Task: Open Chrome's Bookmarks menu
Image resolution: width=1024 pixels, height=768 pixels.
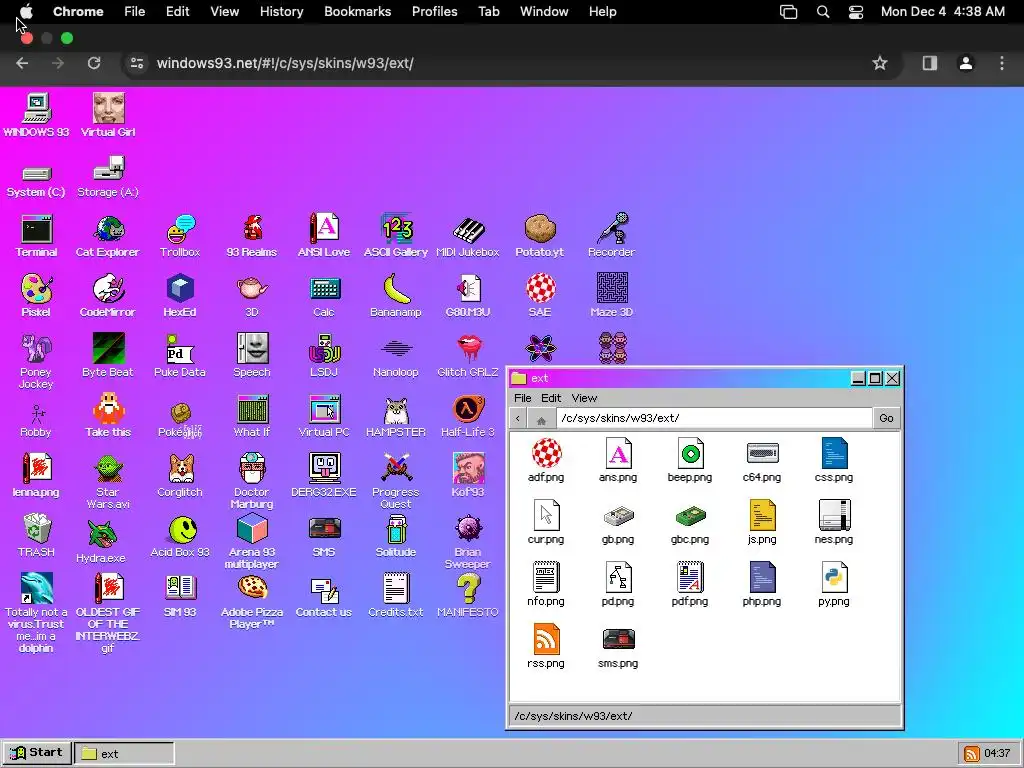Action: click(358, 12)
